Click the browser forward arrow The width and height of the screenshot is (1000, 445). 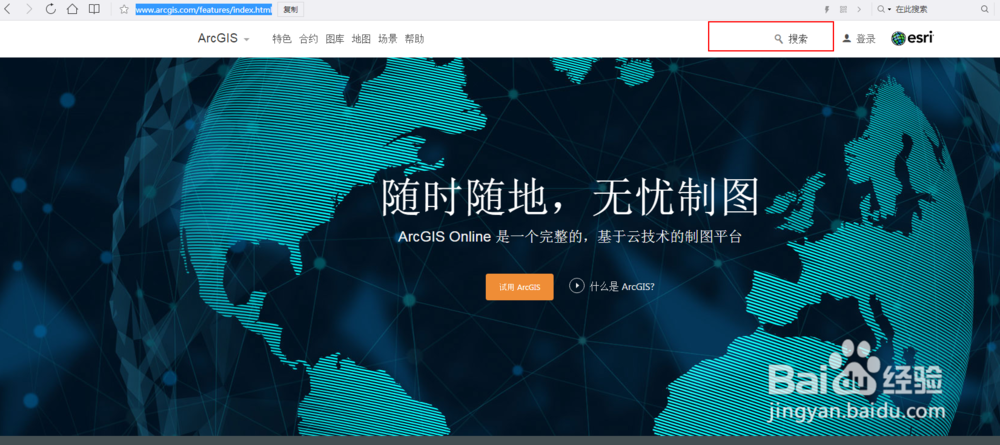(29, 9)
